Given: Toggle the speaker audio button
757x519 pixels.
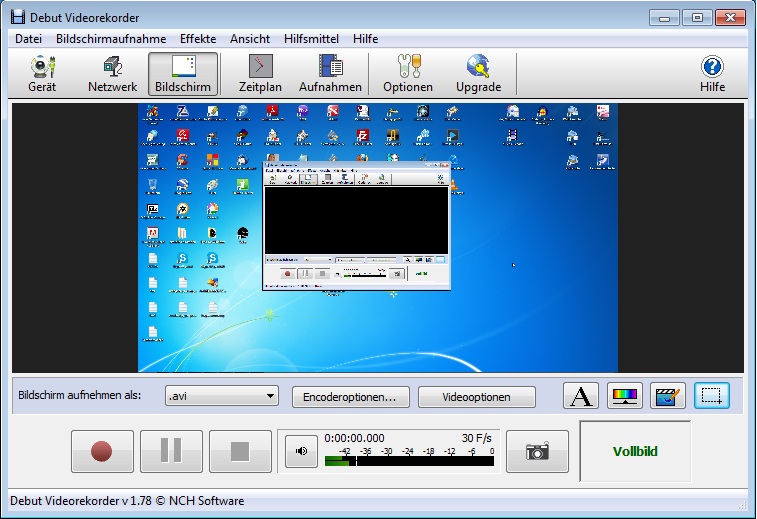Looking at the screenshot, I should 301,451.
